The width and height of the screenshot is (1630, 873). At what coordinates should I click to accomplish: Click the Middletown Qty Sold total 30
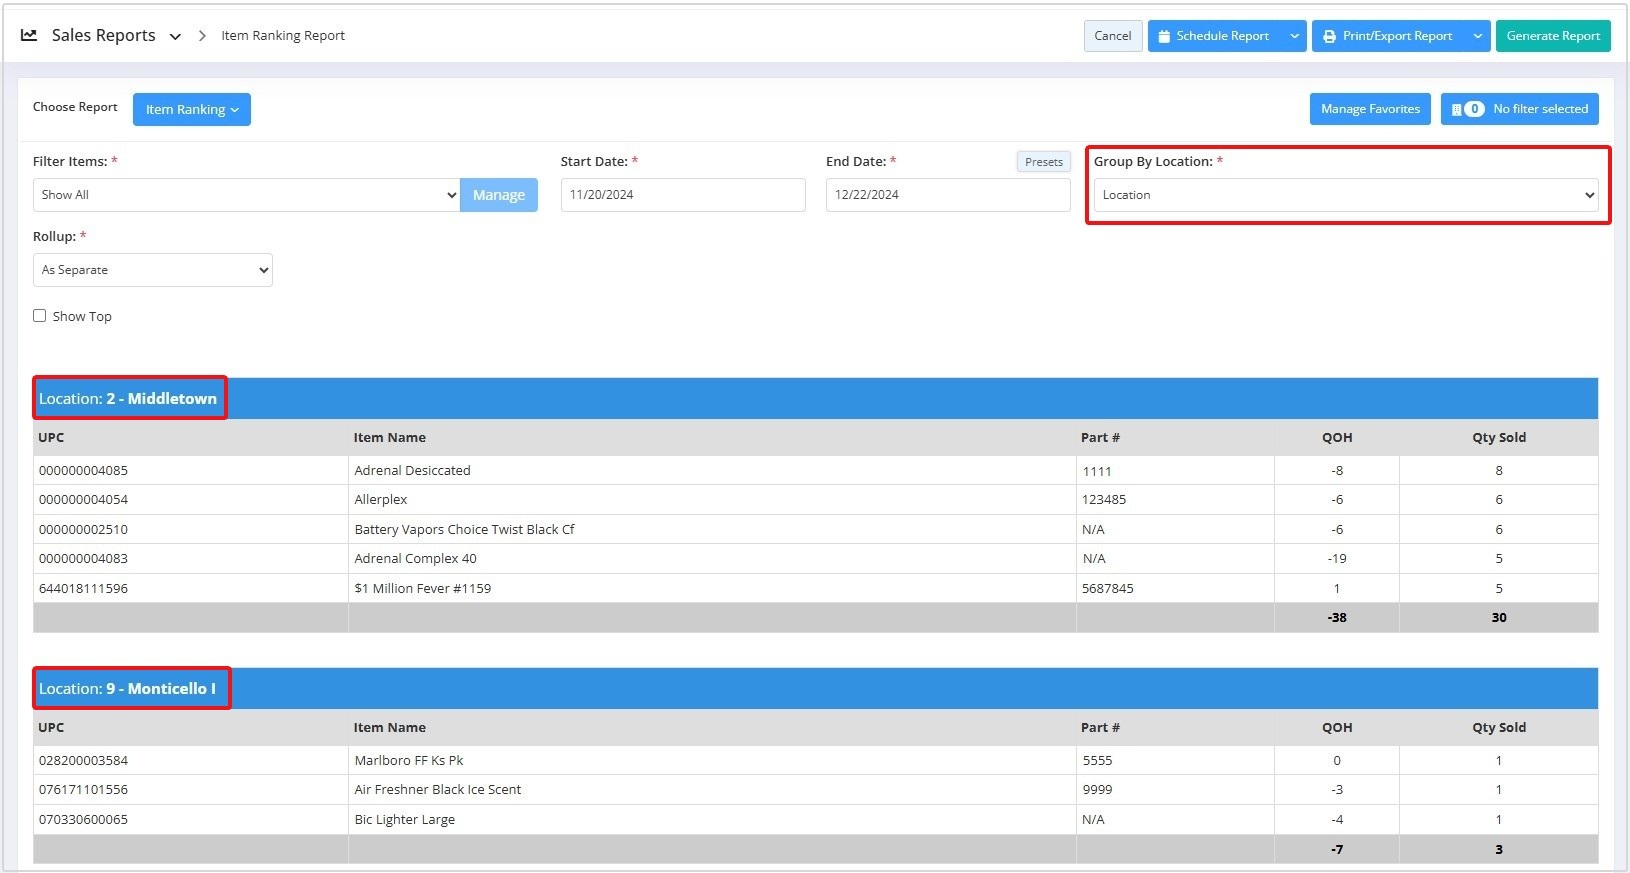point(1499,617)
